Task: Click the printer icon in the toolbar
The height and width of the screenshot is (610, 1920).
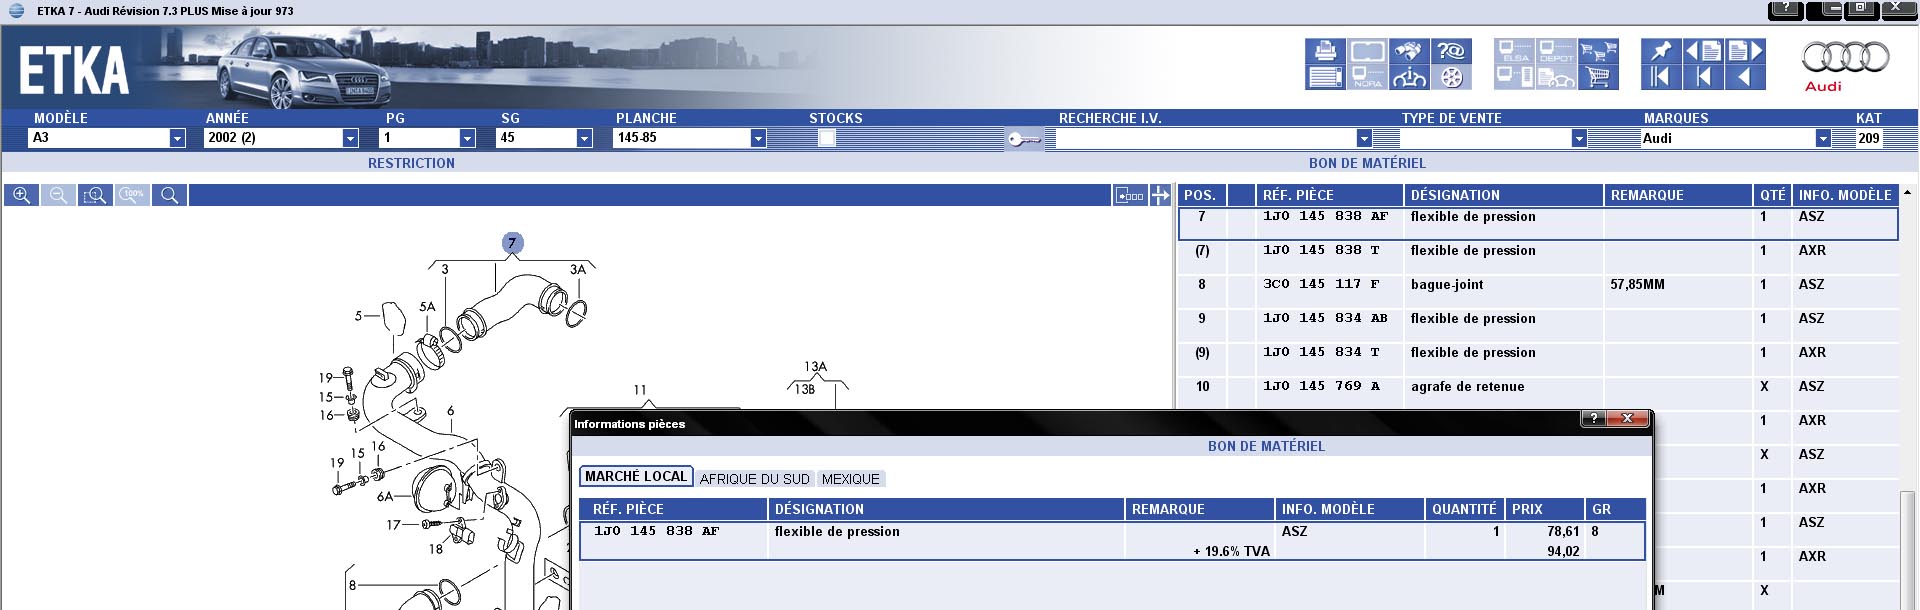Action: 1325,51
